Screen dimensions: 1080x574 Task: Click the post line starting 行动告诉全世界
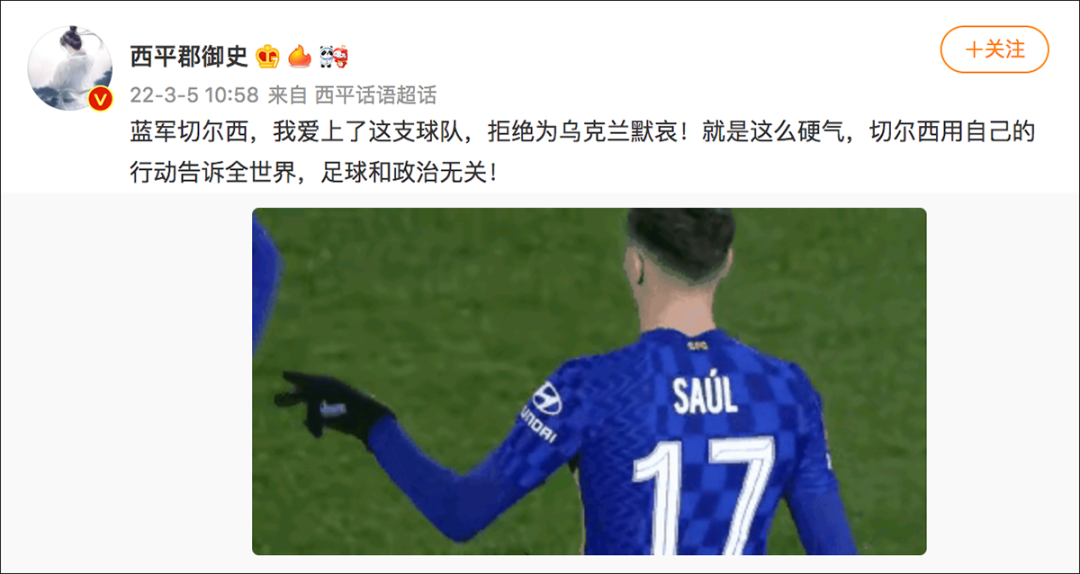click(313, 172)
